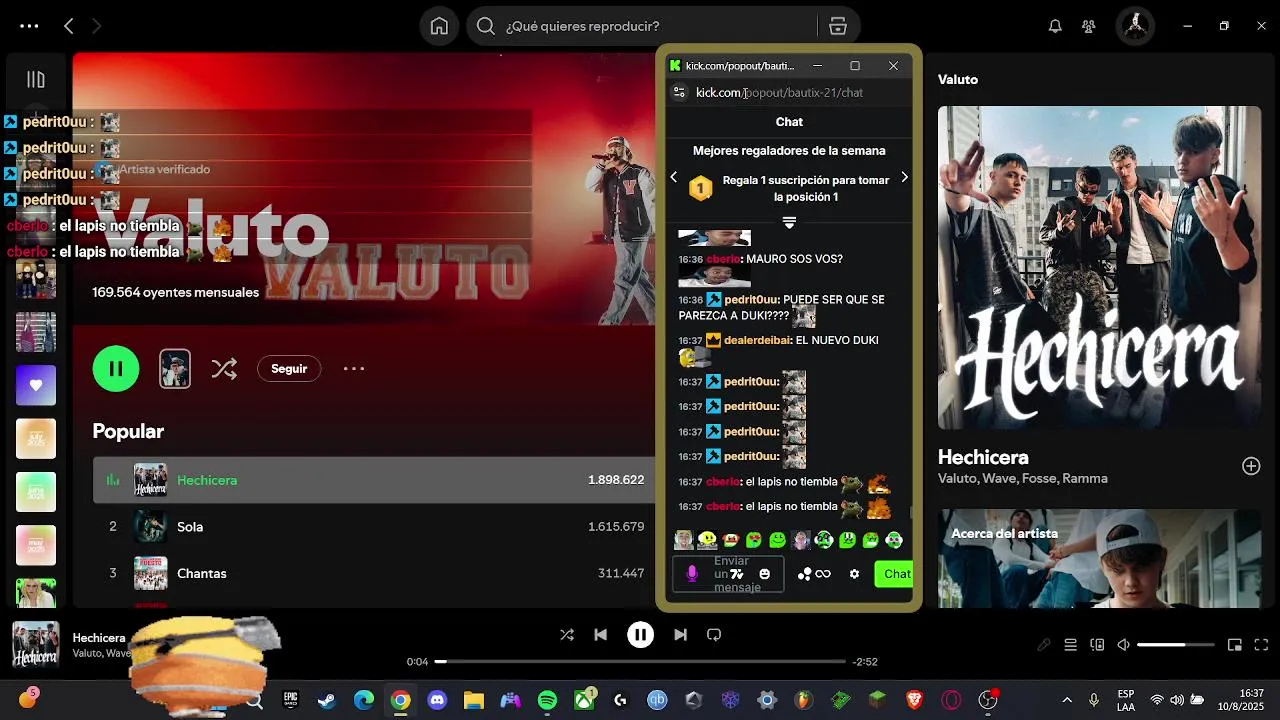Click Kick chat message input
This screenshot has height=720, width=1280.
(x=730, y=574)
